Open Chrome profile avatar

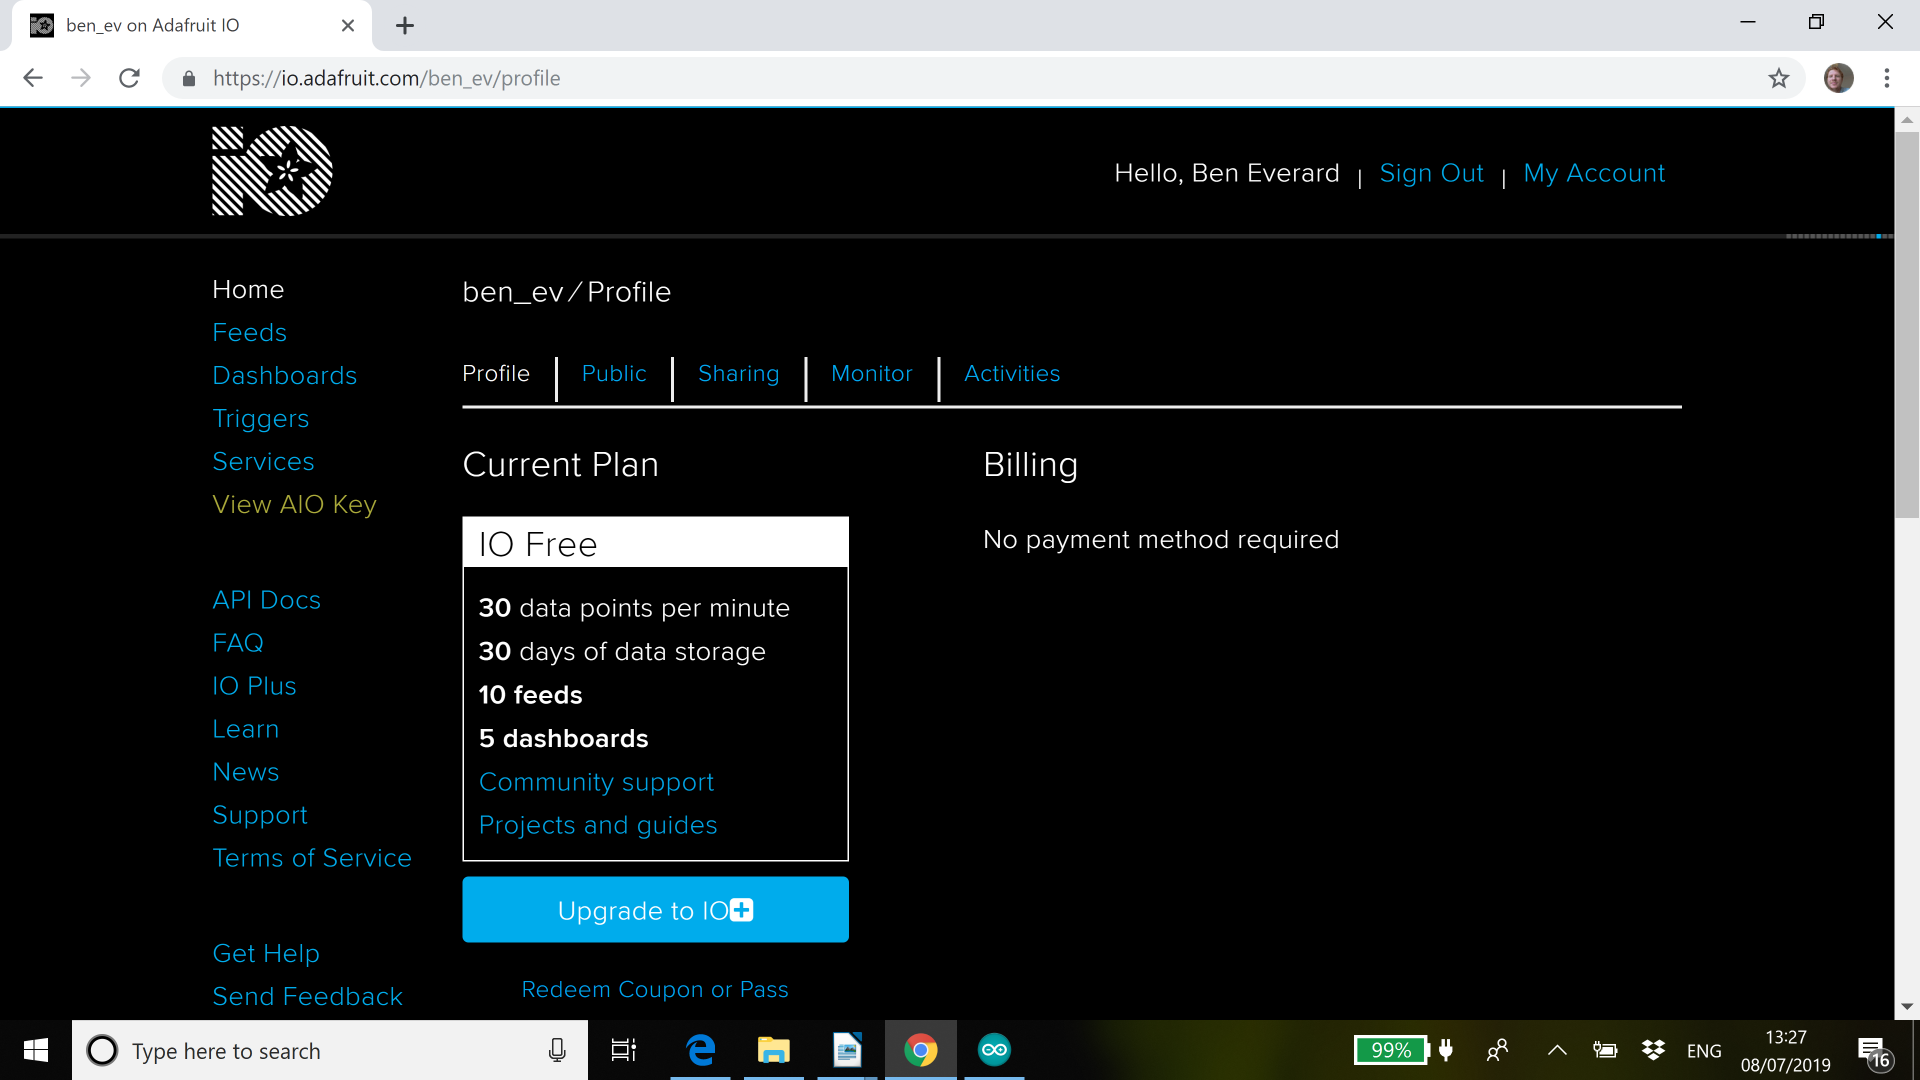coord(1838,78)
